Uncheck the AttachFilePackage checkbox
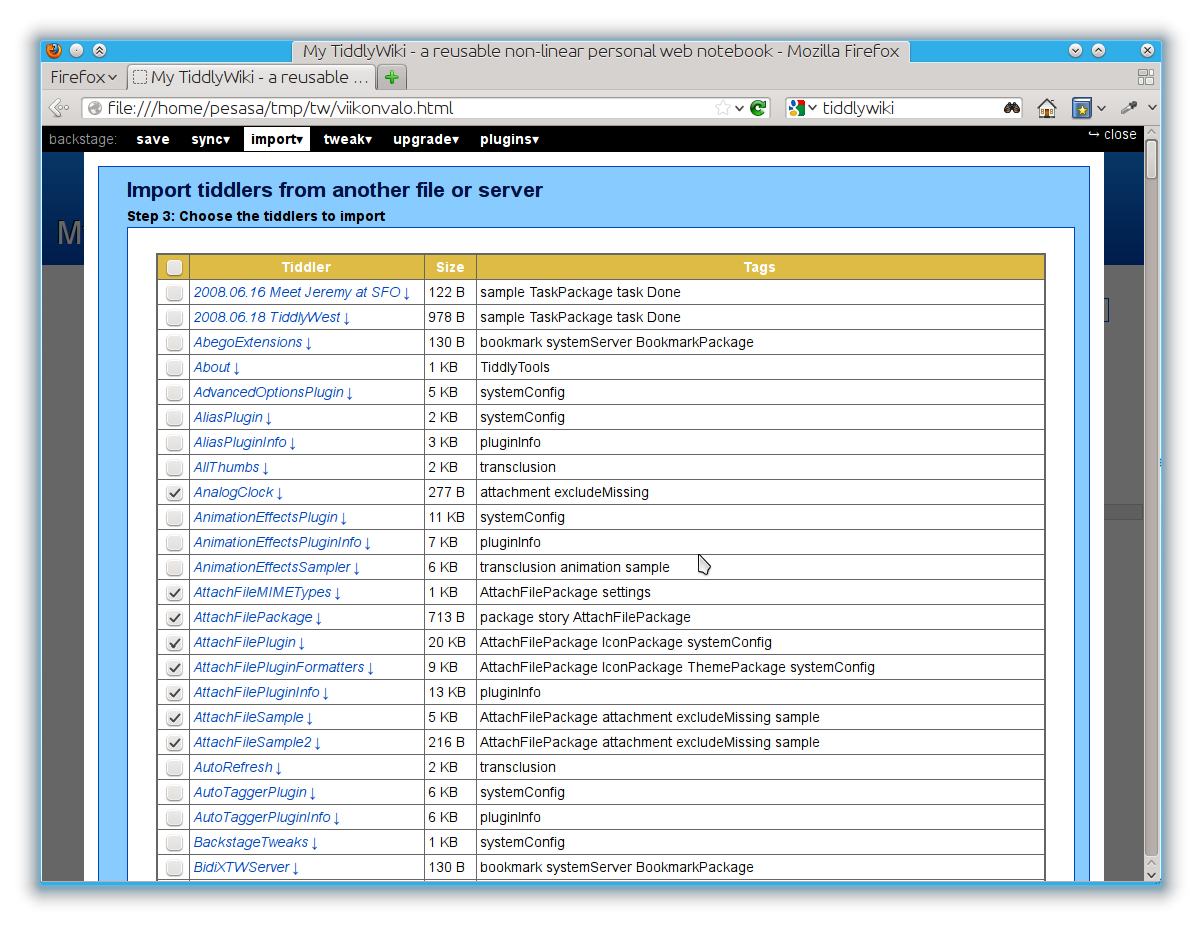Viewport: 1202px width, 925px height. pos(174,617)
